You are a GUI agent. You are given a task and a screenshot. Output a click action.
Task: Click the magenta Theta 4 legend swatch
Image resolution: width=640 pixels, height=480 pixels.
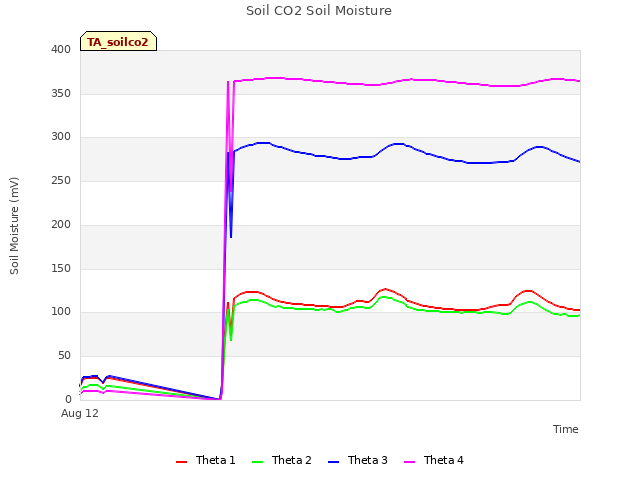pos(409,462)
